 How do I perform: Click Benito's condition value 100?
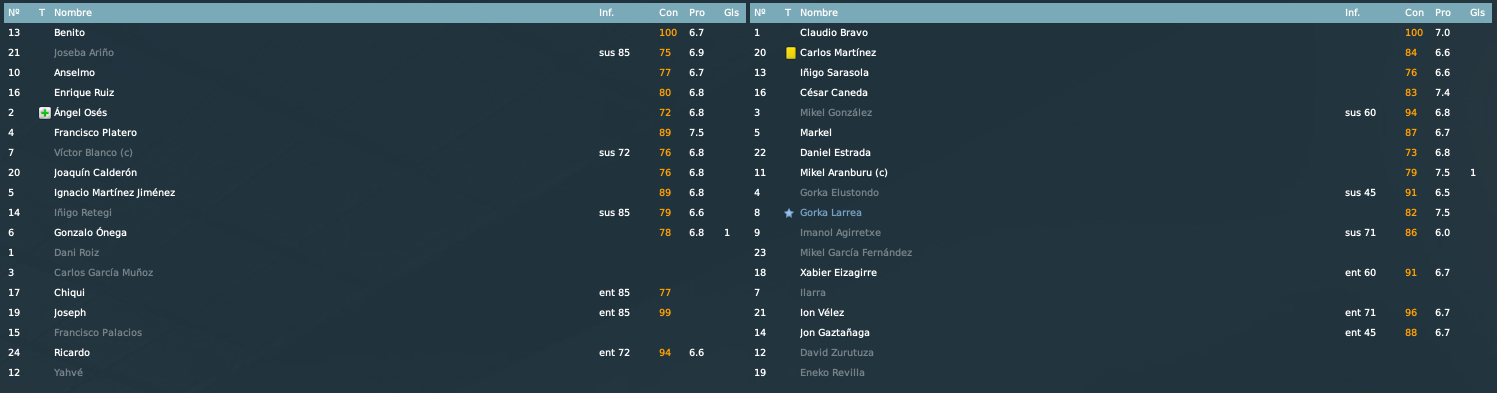(x=668, y=33)
